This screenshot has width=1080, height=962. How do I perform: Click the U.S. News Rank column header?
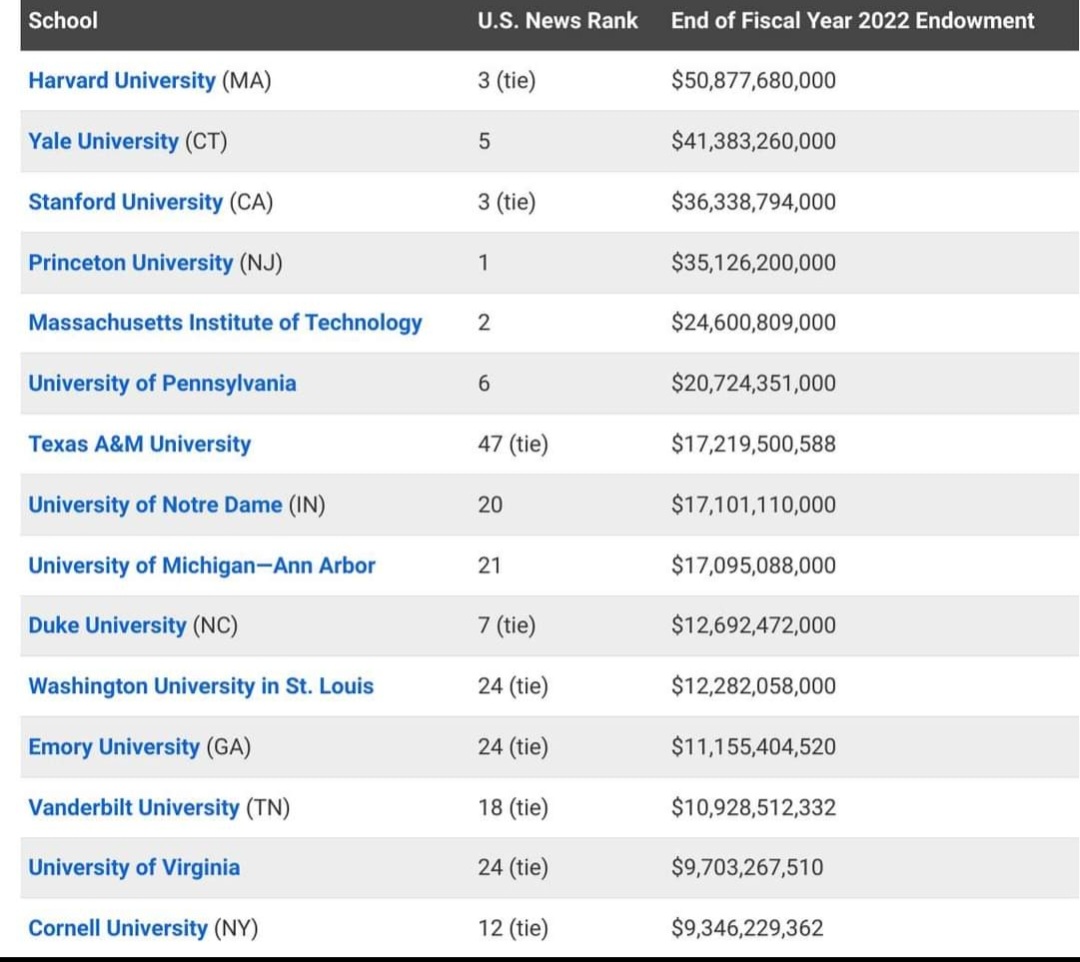[558, 21]
